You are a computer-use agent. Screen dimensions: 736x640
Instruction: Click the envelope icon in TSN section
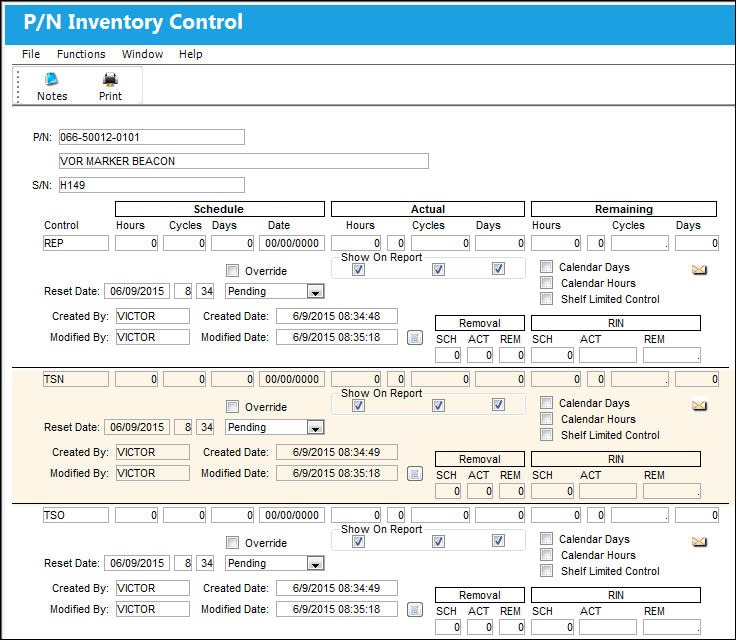699,405
